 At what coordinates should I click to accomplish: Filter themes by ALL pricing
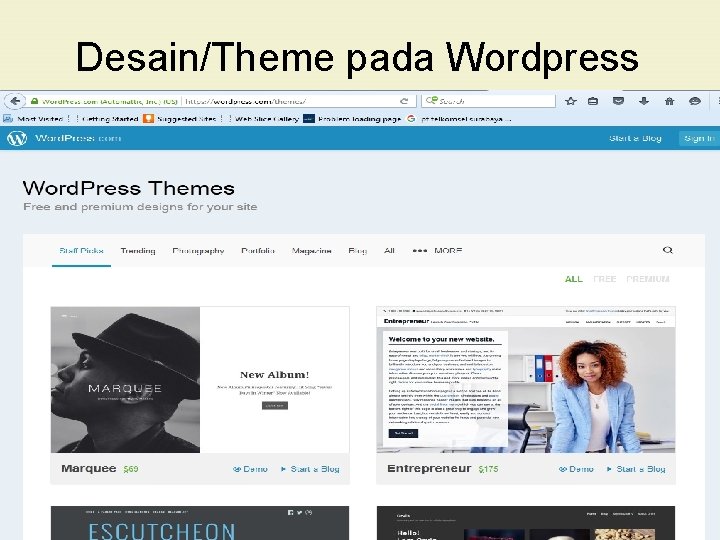point(574,279)
